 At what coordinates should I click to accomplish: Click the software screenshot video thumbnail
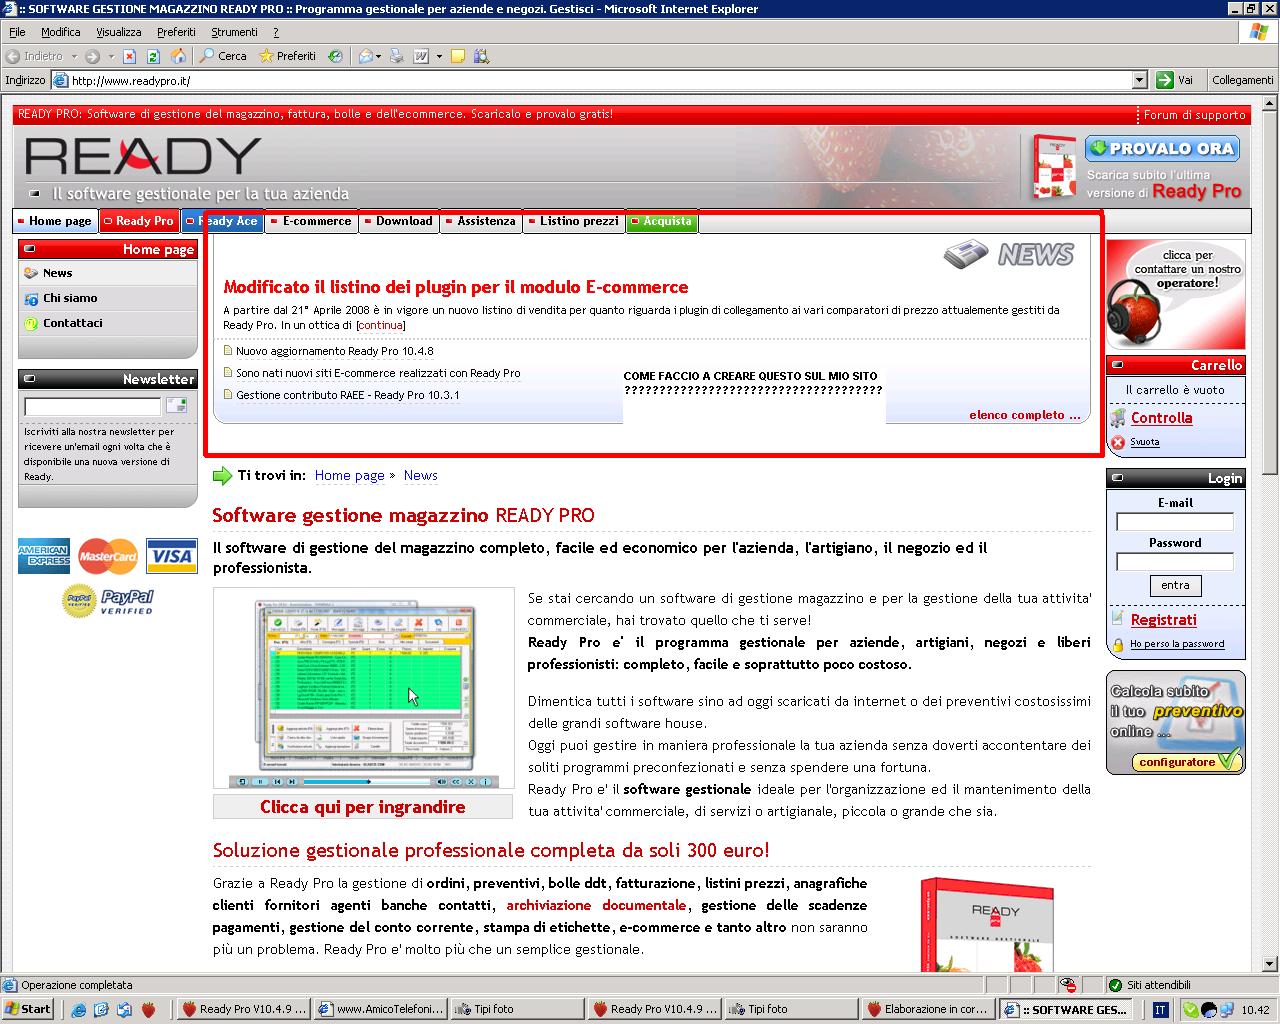point(364,688)
